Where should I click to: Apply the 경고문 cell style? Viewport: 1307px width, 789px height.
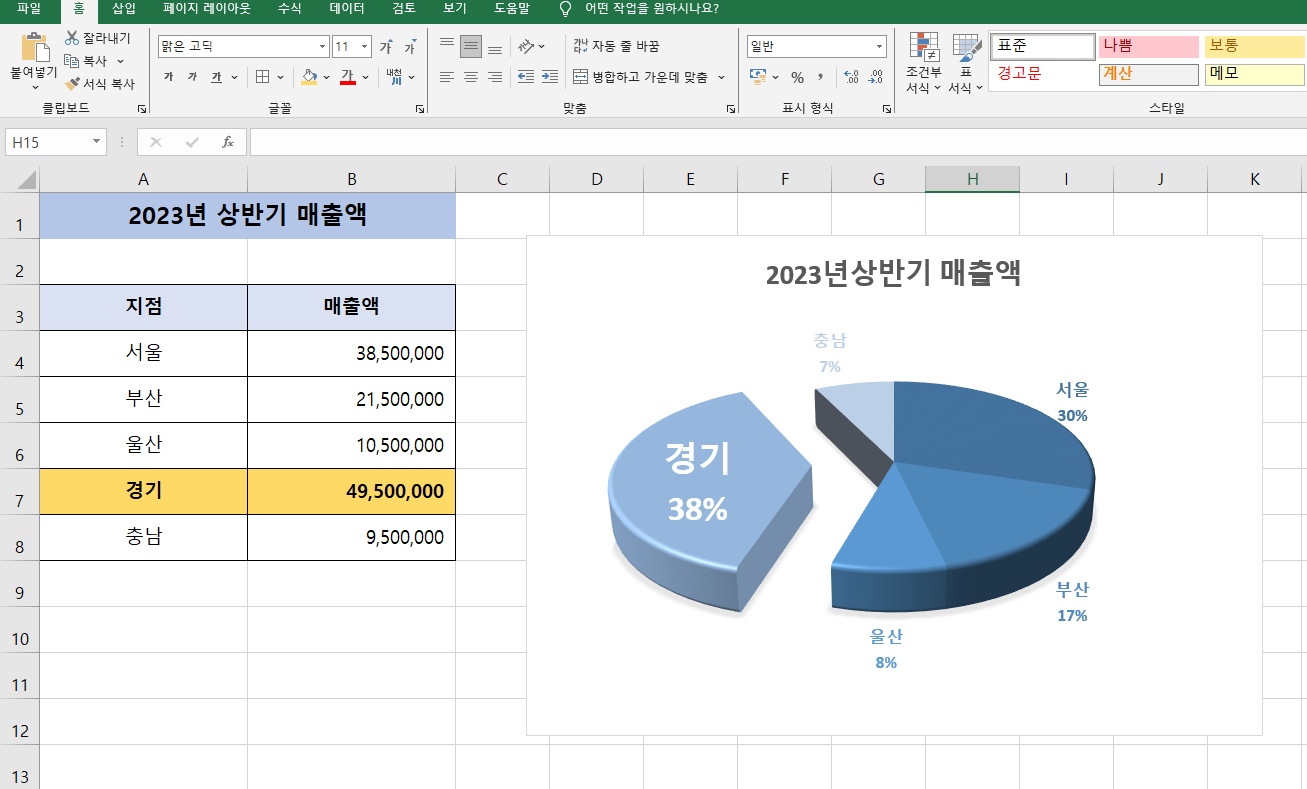(1043, 74)
